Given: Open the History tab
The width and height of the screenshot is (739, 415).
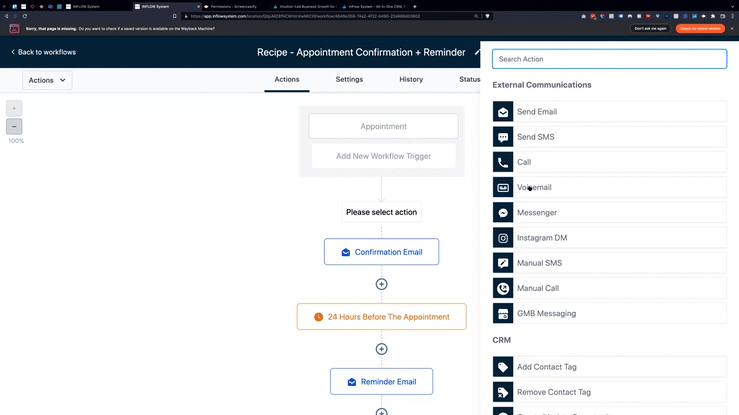Looking at the screenshot, I should 411,80.
